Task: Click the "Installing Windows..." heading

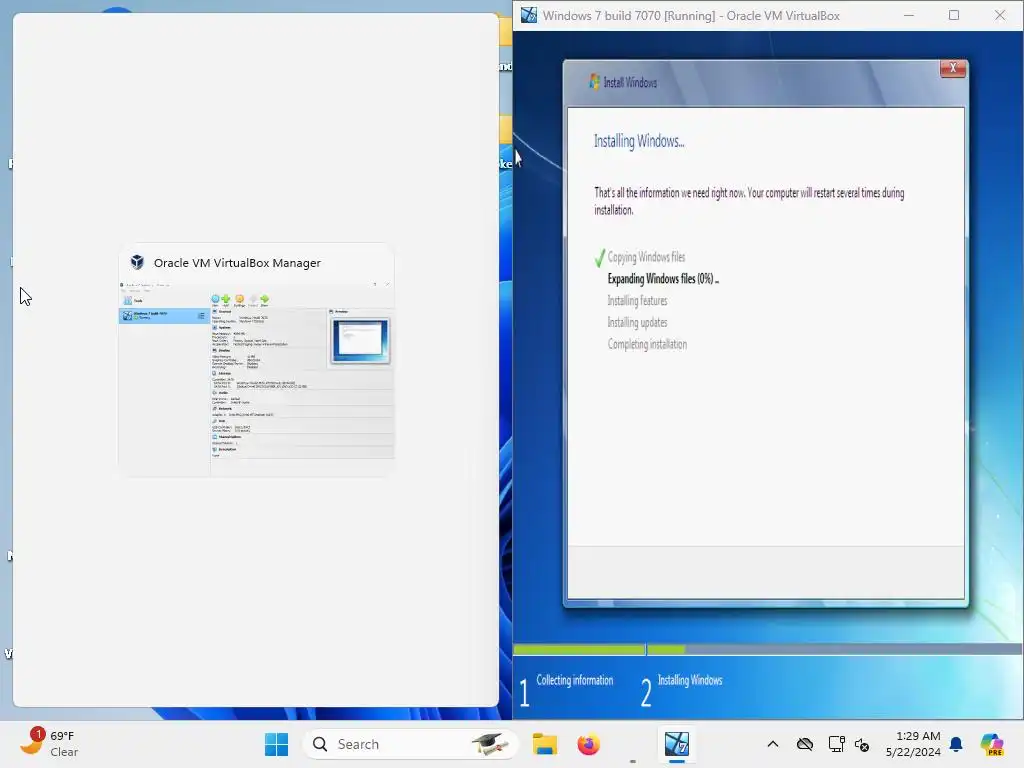Action: pos(639,141)
